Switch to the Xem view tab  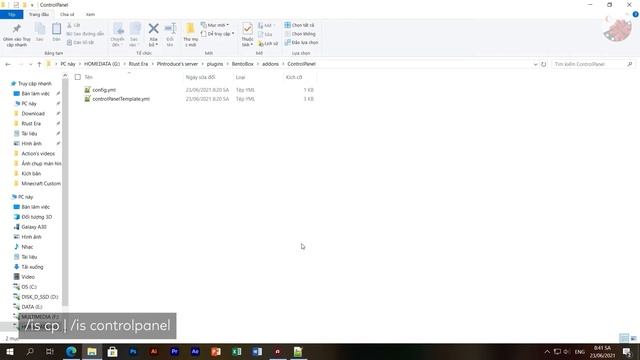[90, 15]
